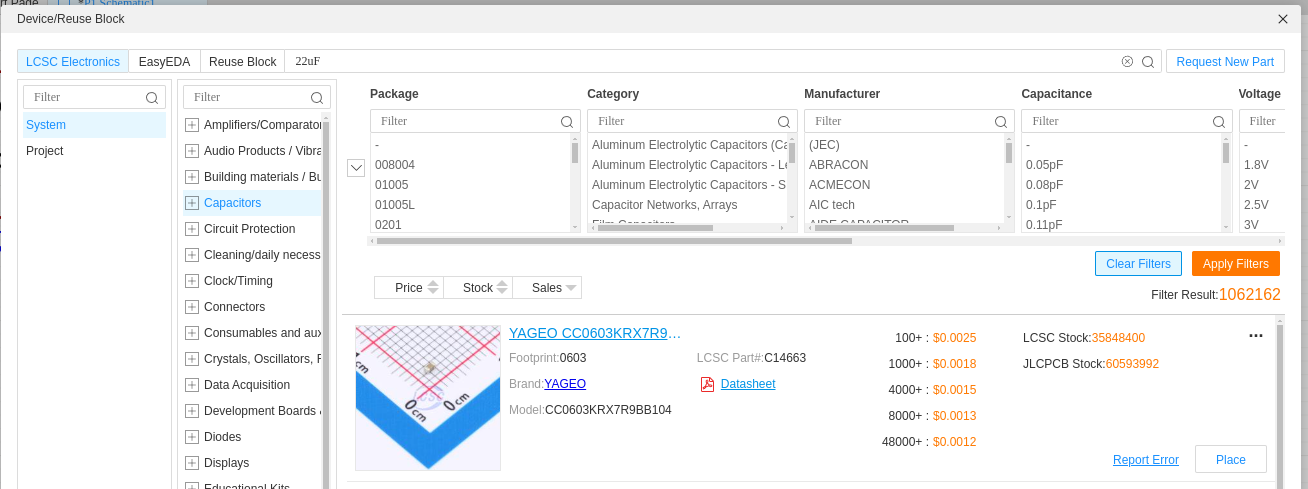Select Project in the library list
This screenshot has width=1308, height=489.
tap(95, 151)
